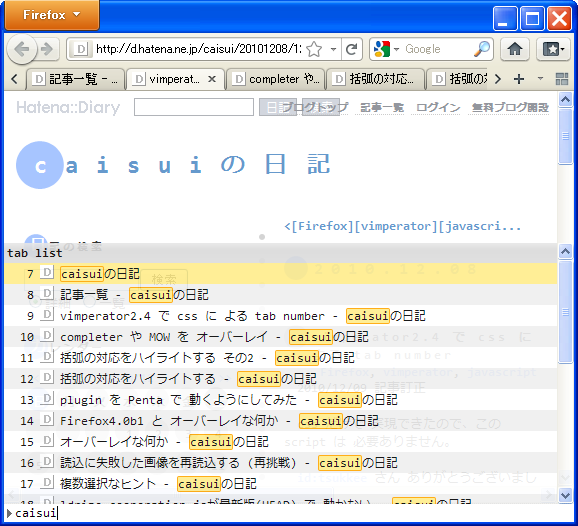Click the tab list scrollbar down arrow
Image resolution: width=578 pixels, height=526 pixels.
565,495
